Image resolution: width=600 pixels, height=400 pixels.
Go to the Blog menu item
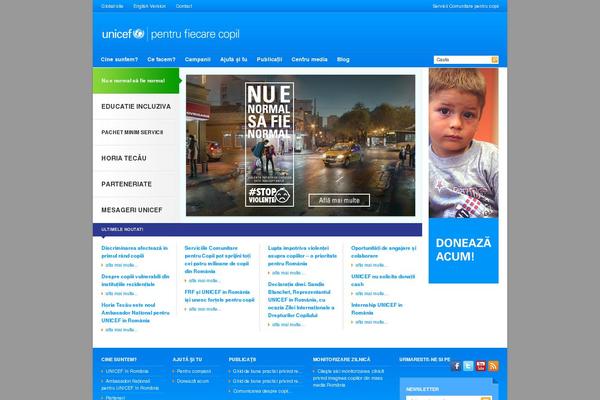[x=343, y=59]
